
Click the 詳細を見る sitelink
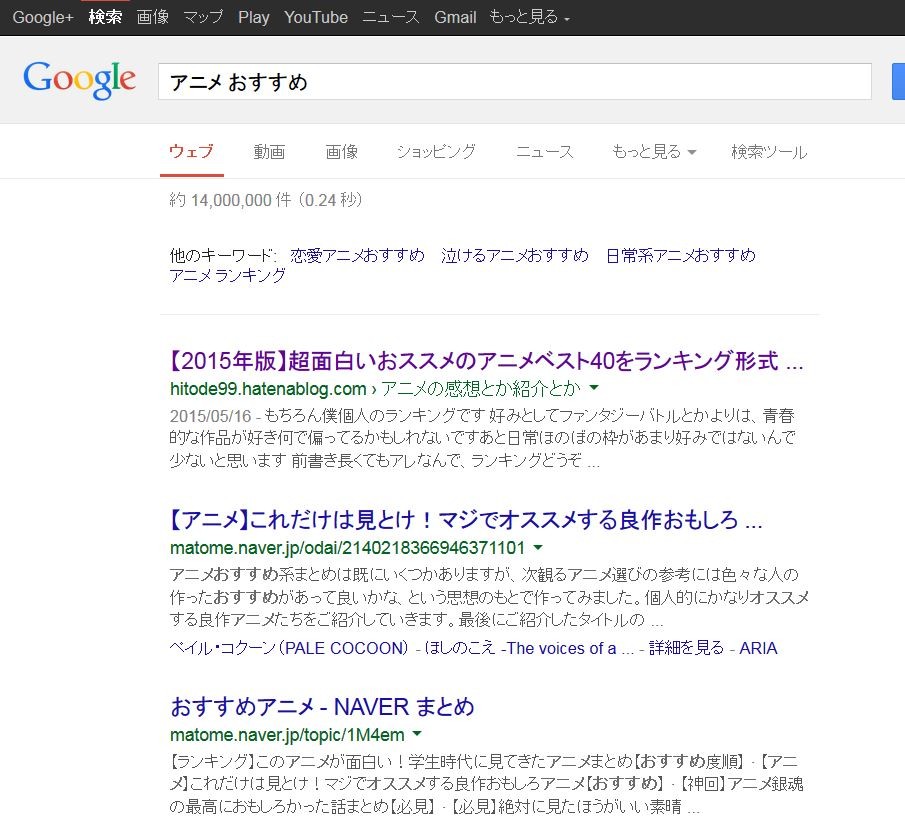point(686,648)
